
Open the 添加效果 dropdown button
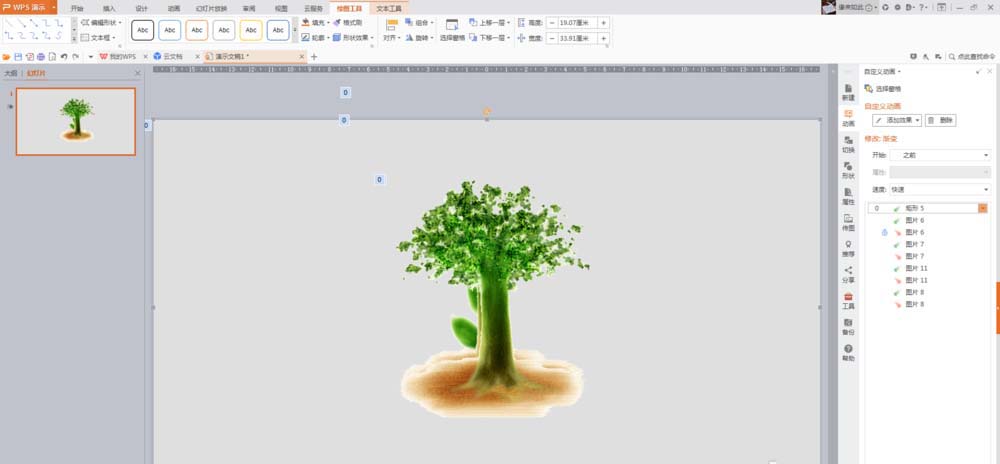(x=897, y=120)
